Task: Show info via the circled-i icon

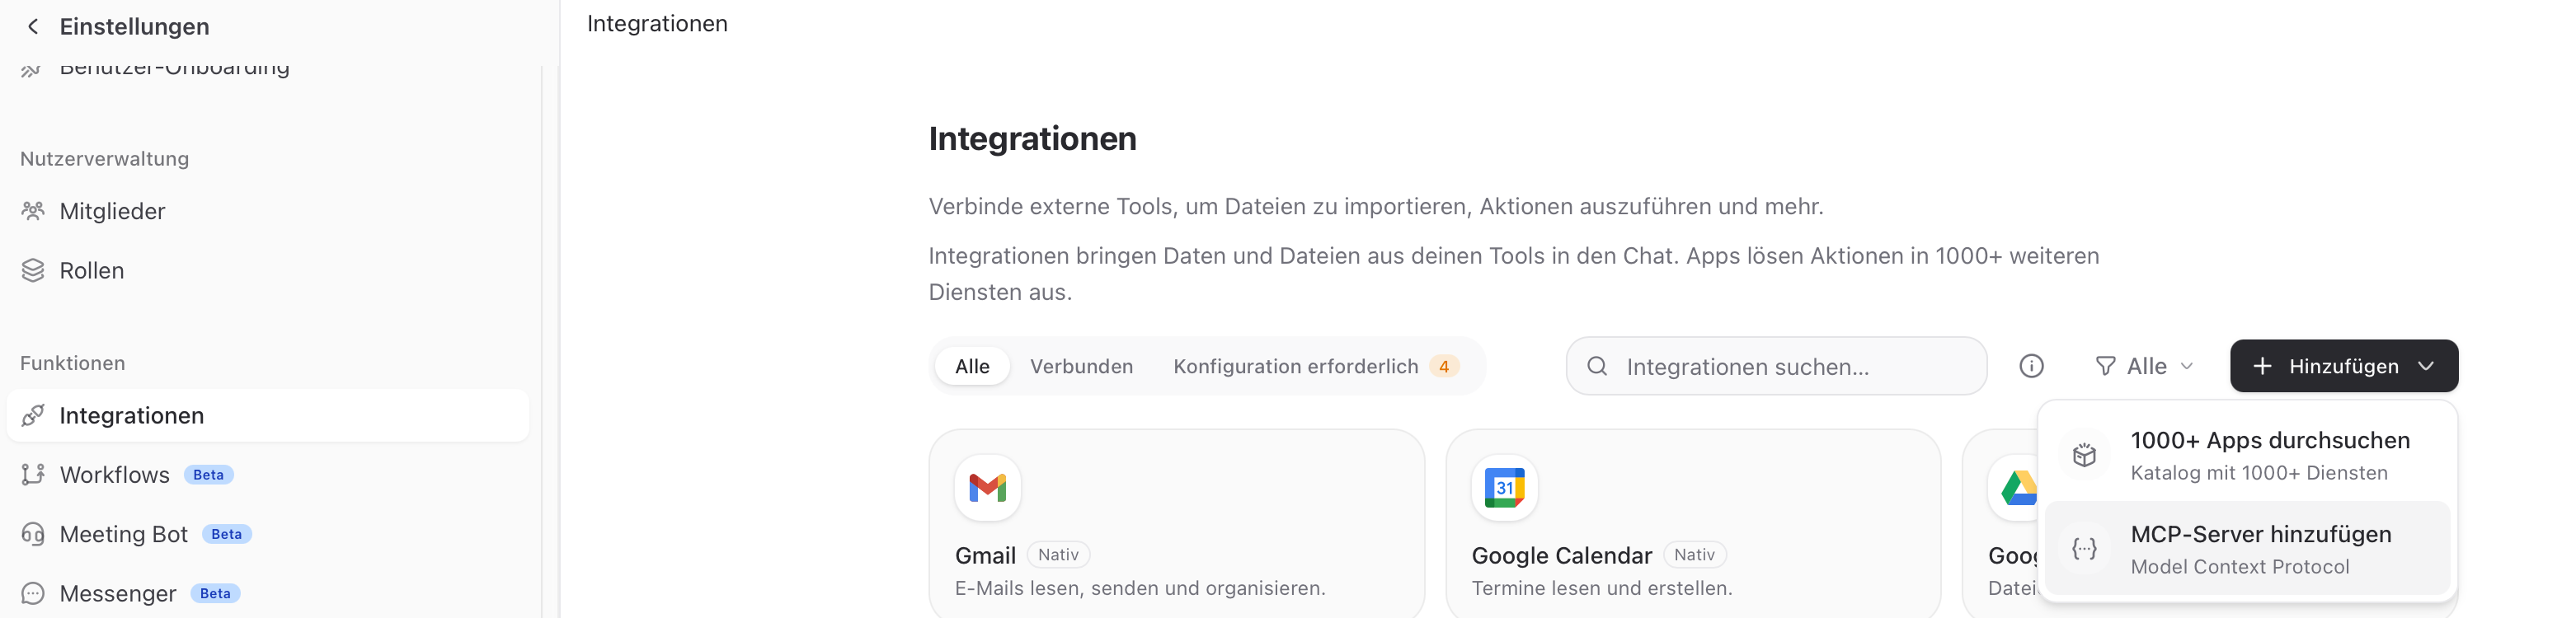Action: tap(2031, 366)
